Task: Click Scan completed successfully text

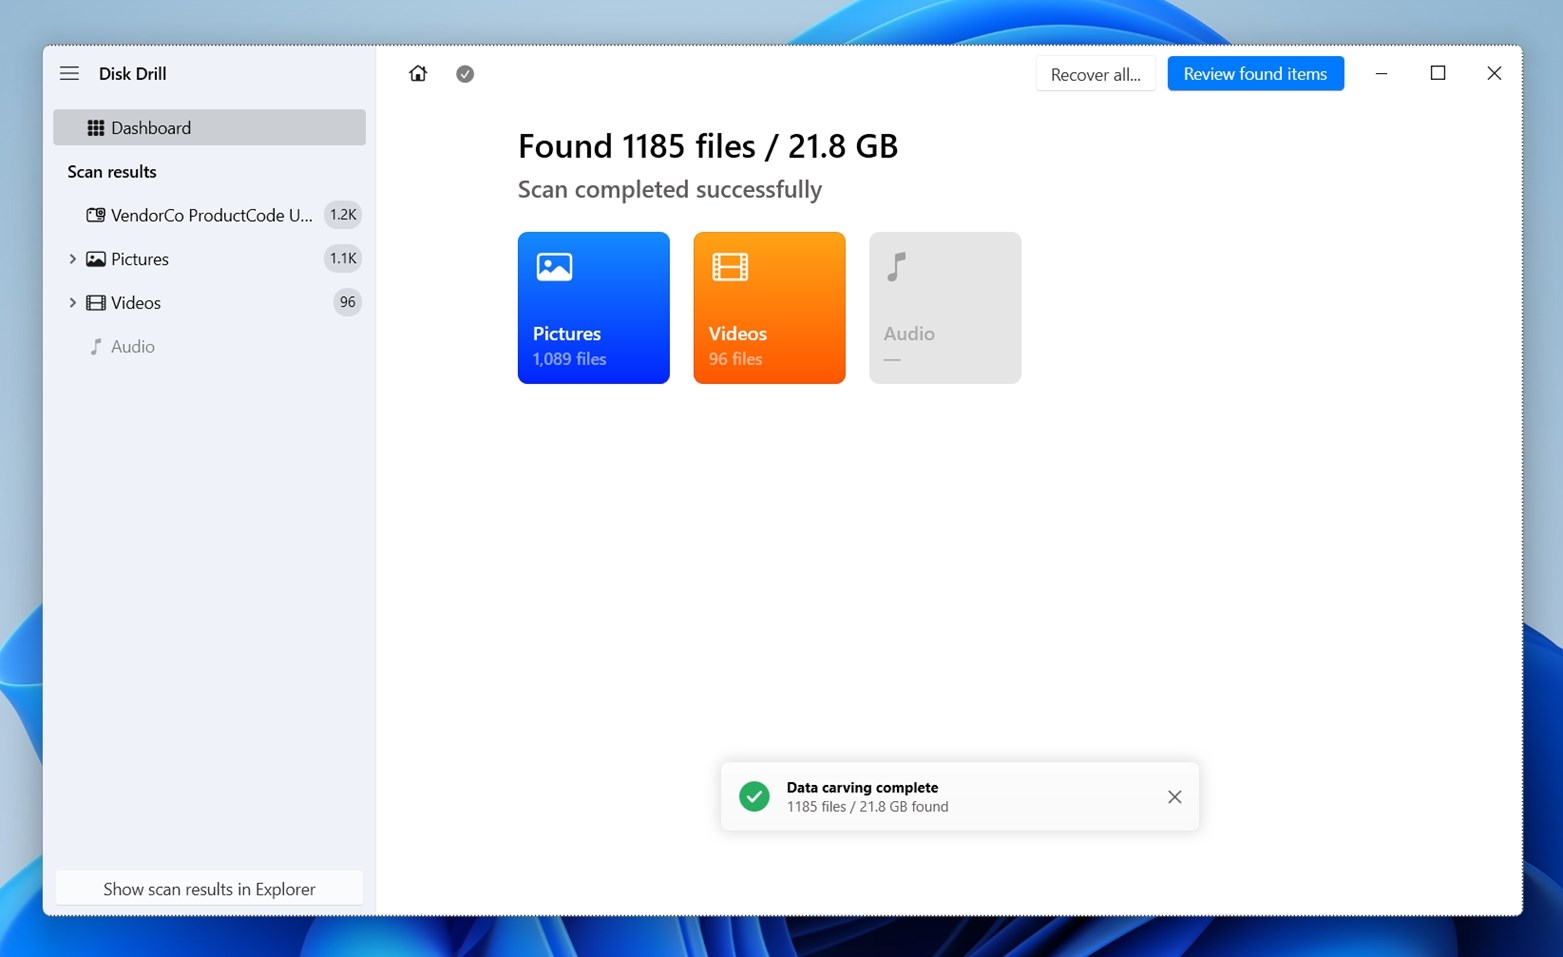Action: coord(670,189)
